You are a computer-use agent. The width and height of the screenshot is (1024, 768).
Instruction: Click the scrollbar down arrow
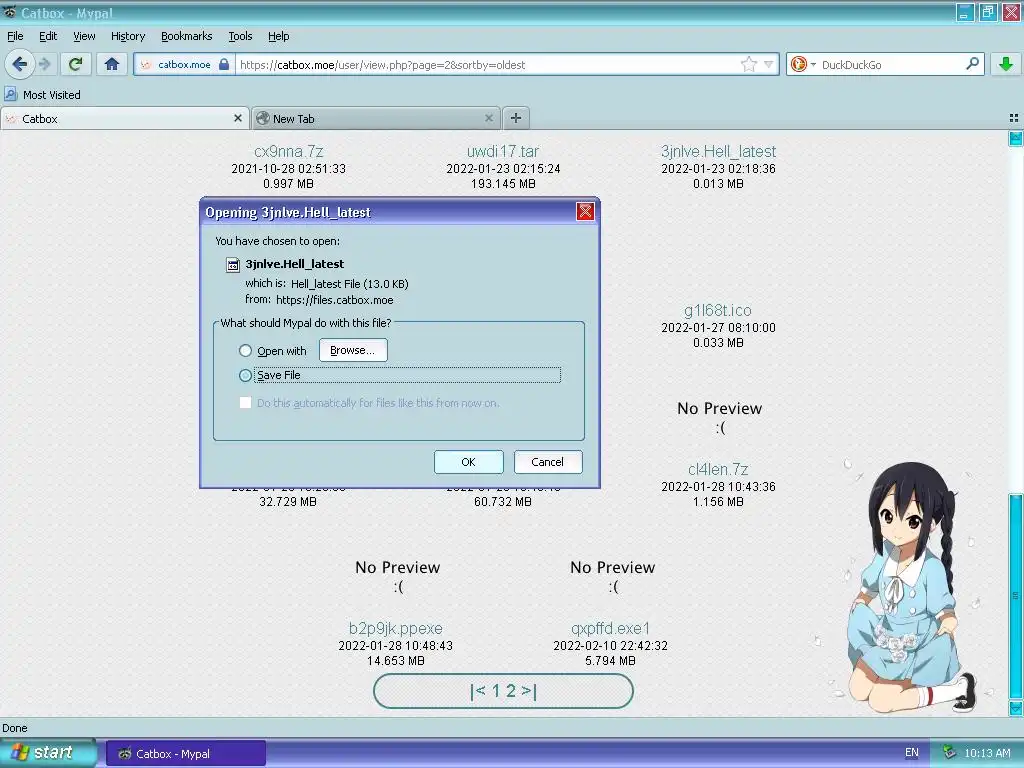pyautogui.click(x=1016, y=708)
